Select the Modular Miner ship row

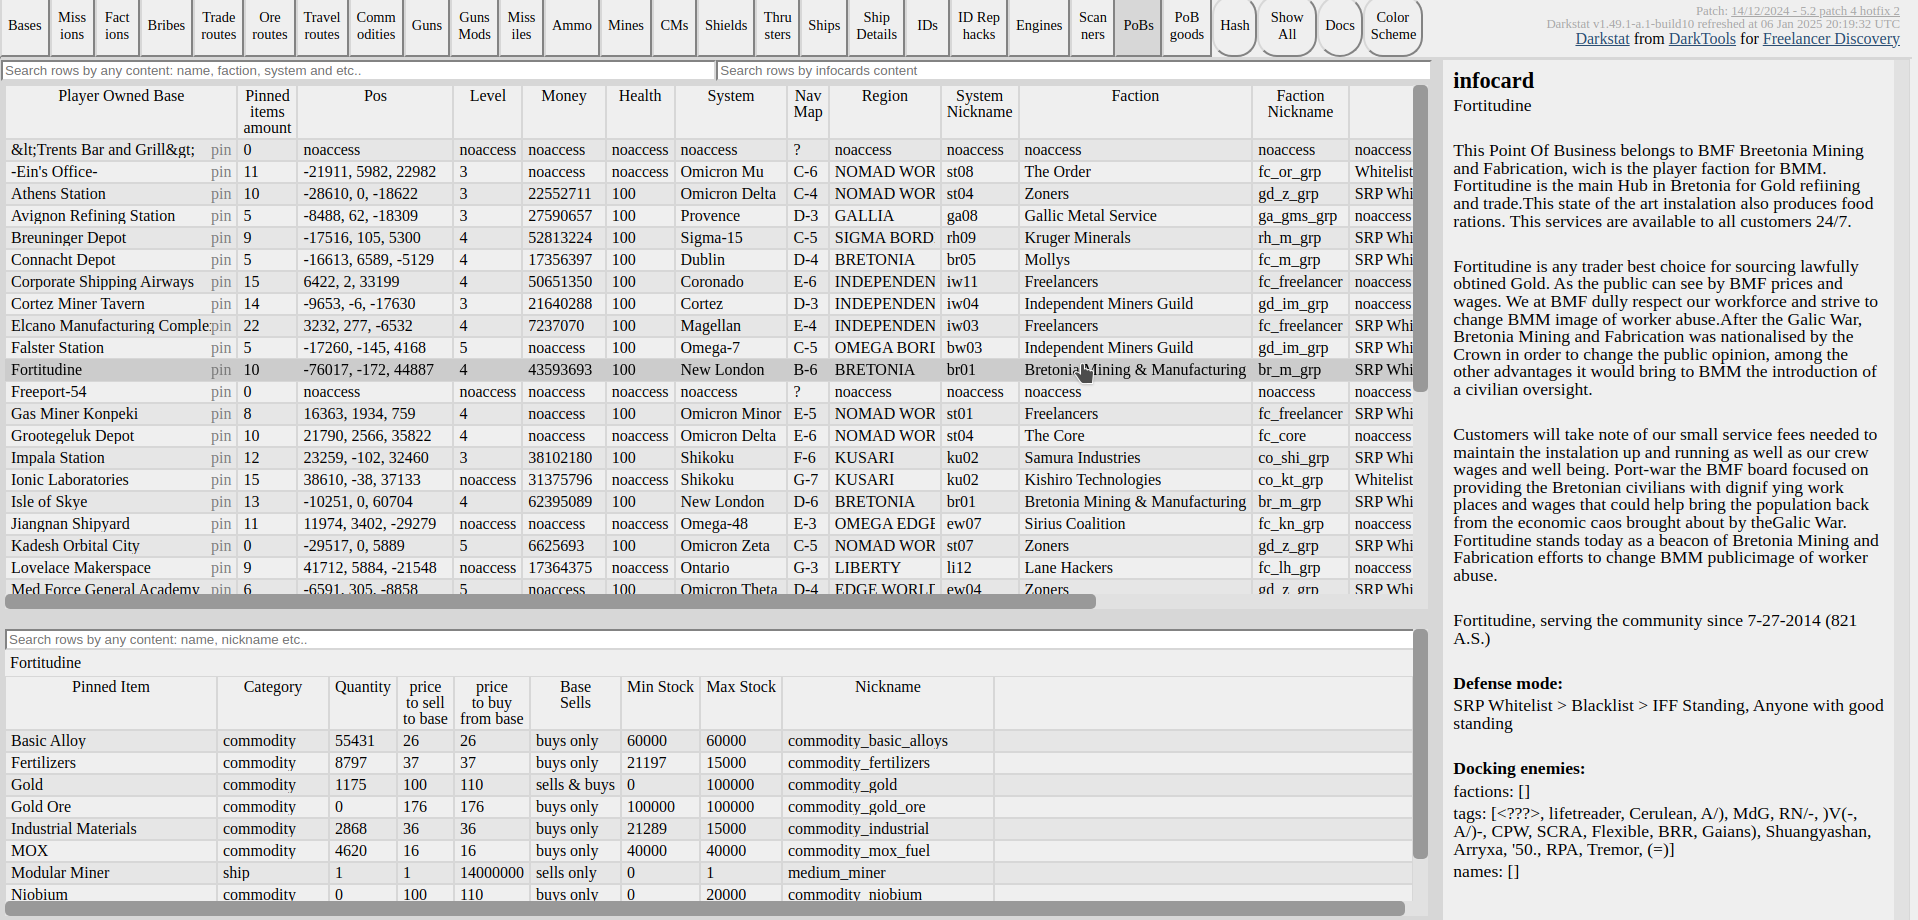pos(709,873)
